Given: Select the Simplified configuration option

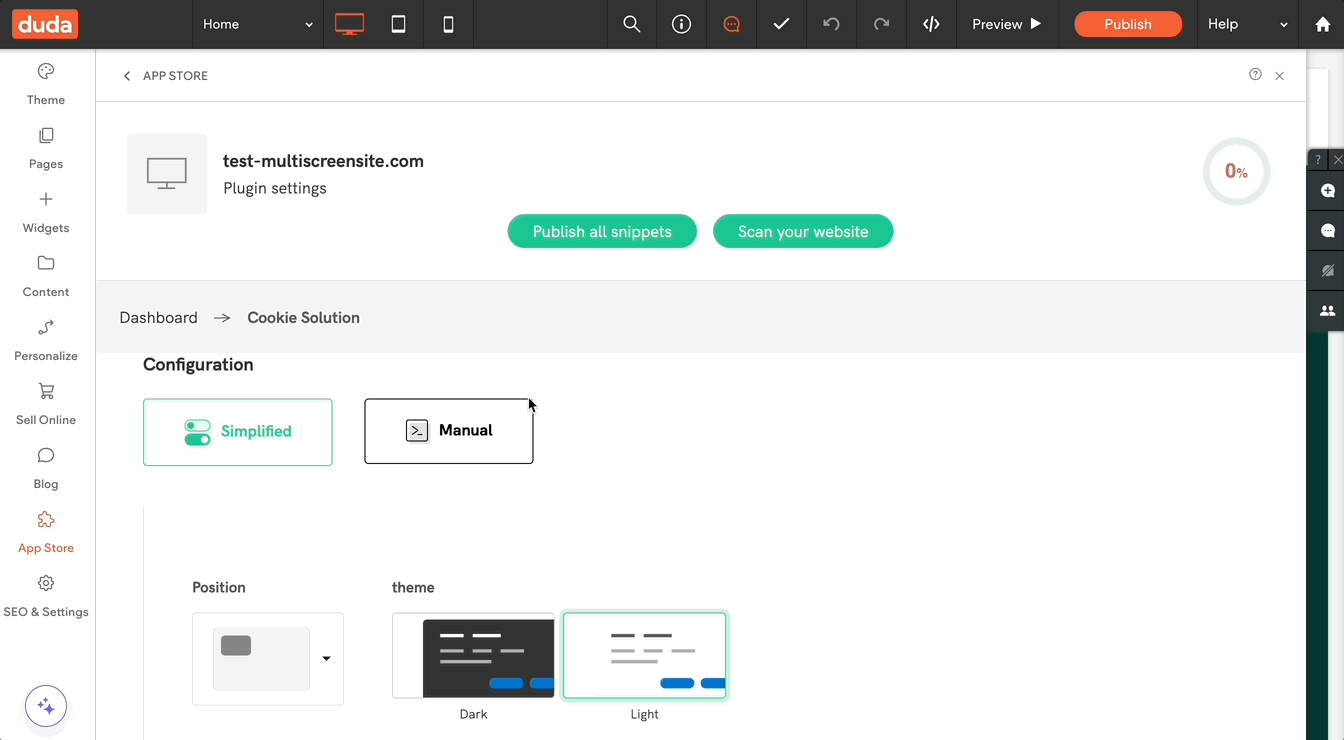Looking at the screenshot, I should [237, 431].
